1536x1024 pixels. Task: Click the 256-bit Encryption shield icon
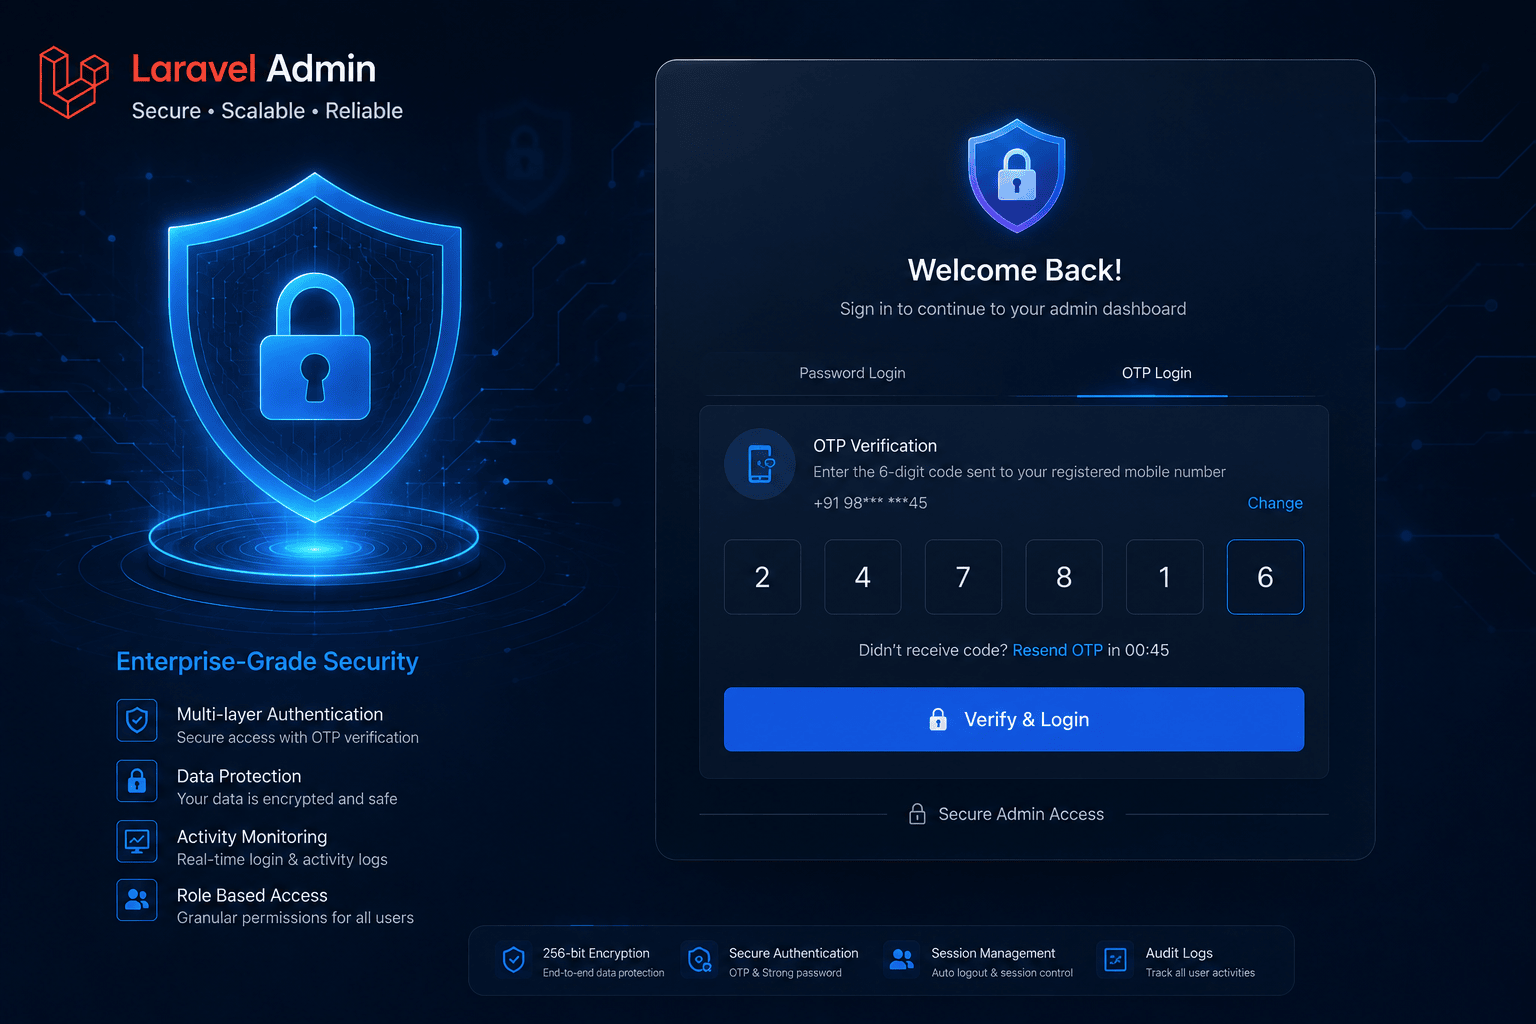click(513, 960)
